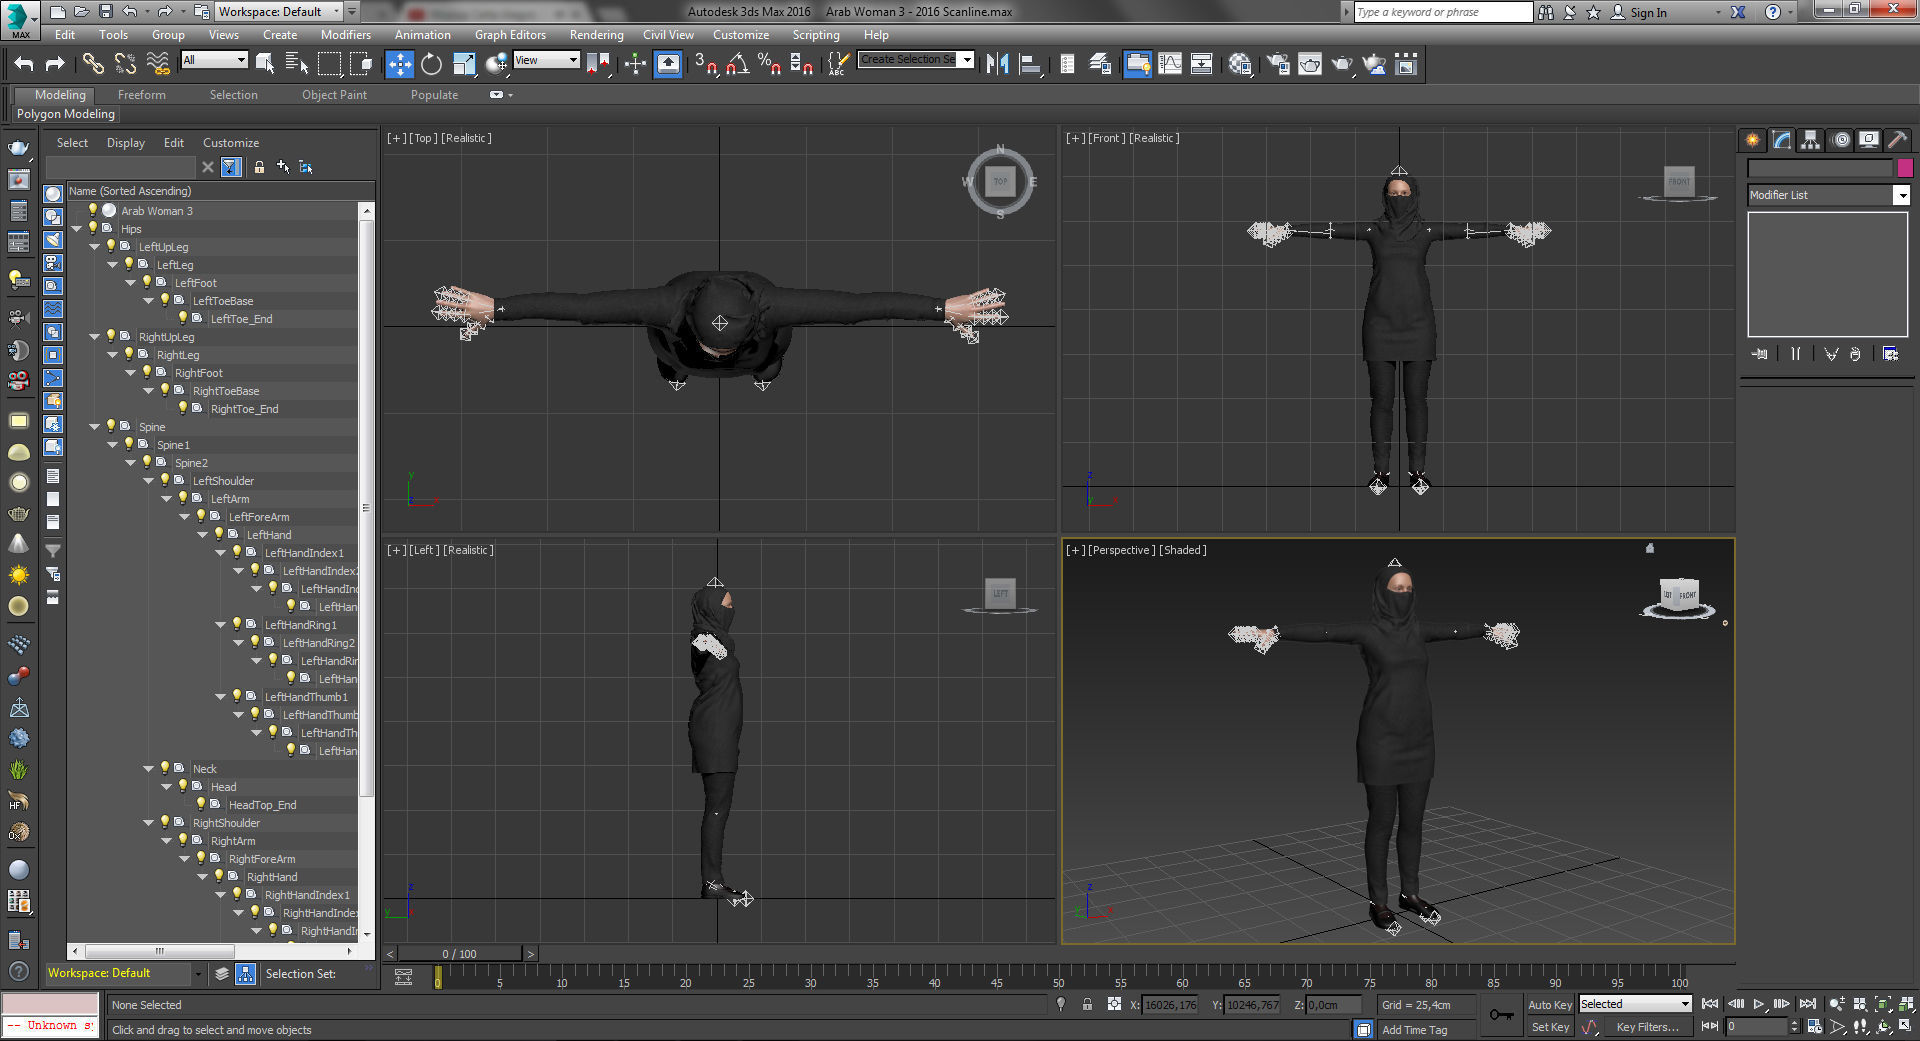Click the Polygon Modeling panel label
Viewport: 1920px width, 1041px height.
[66, 114]
